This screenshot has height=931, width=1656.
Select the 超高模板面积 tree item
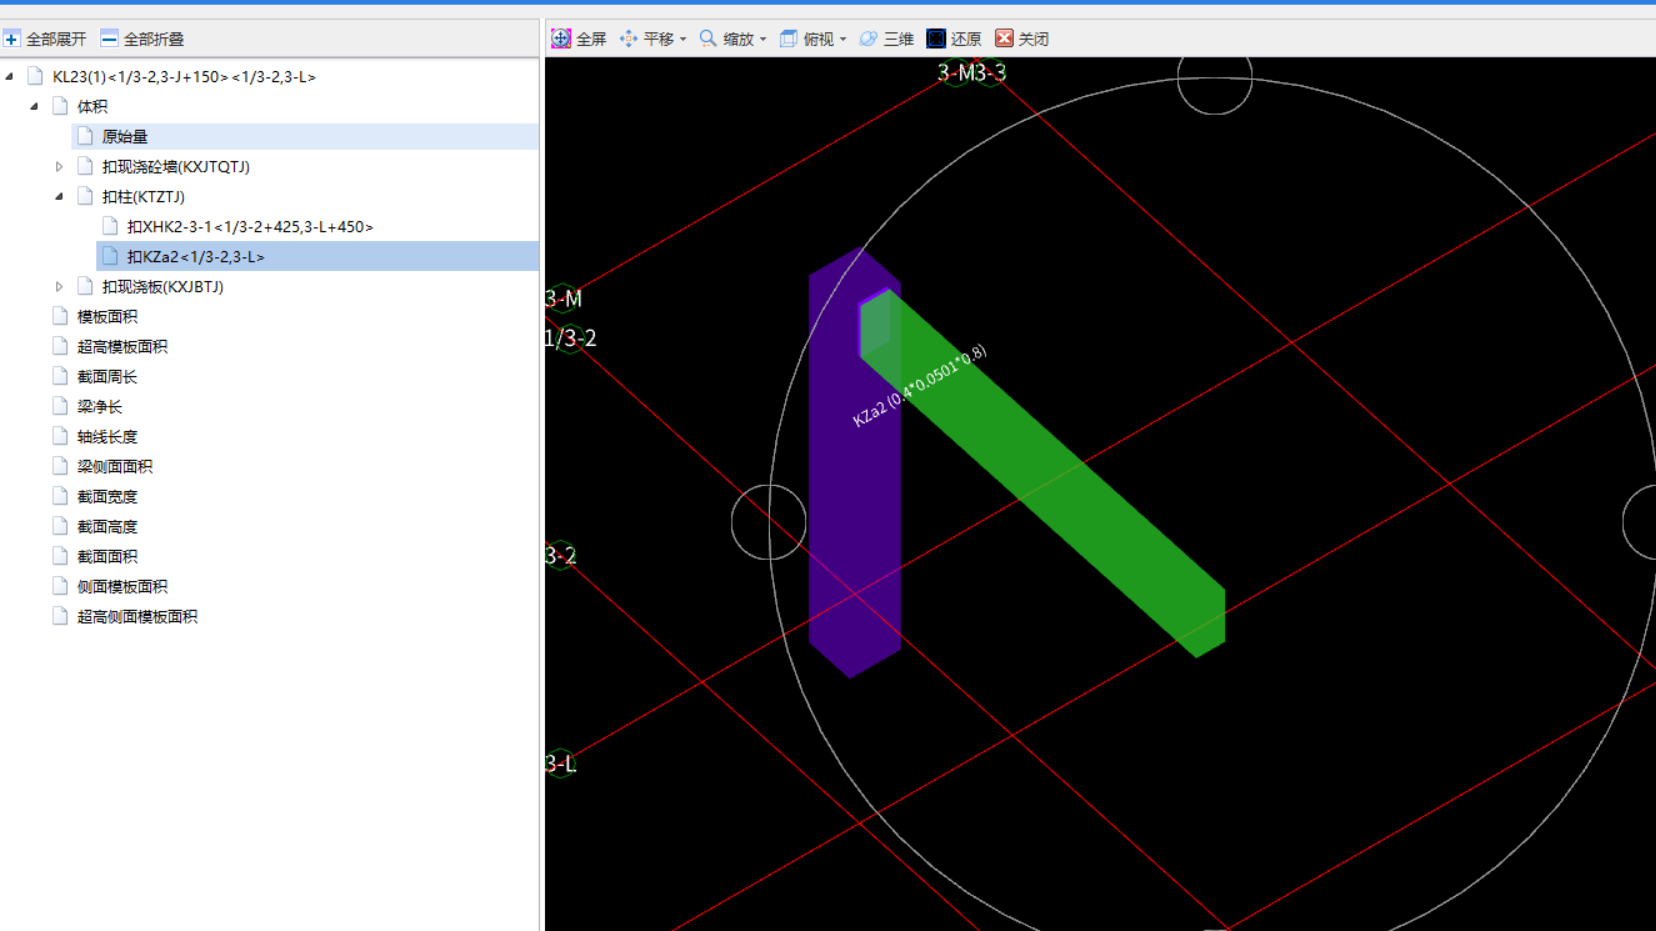[x=122, y=347]
